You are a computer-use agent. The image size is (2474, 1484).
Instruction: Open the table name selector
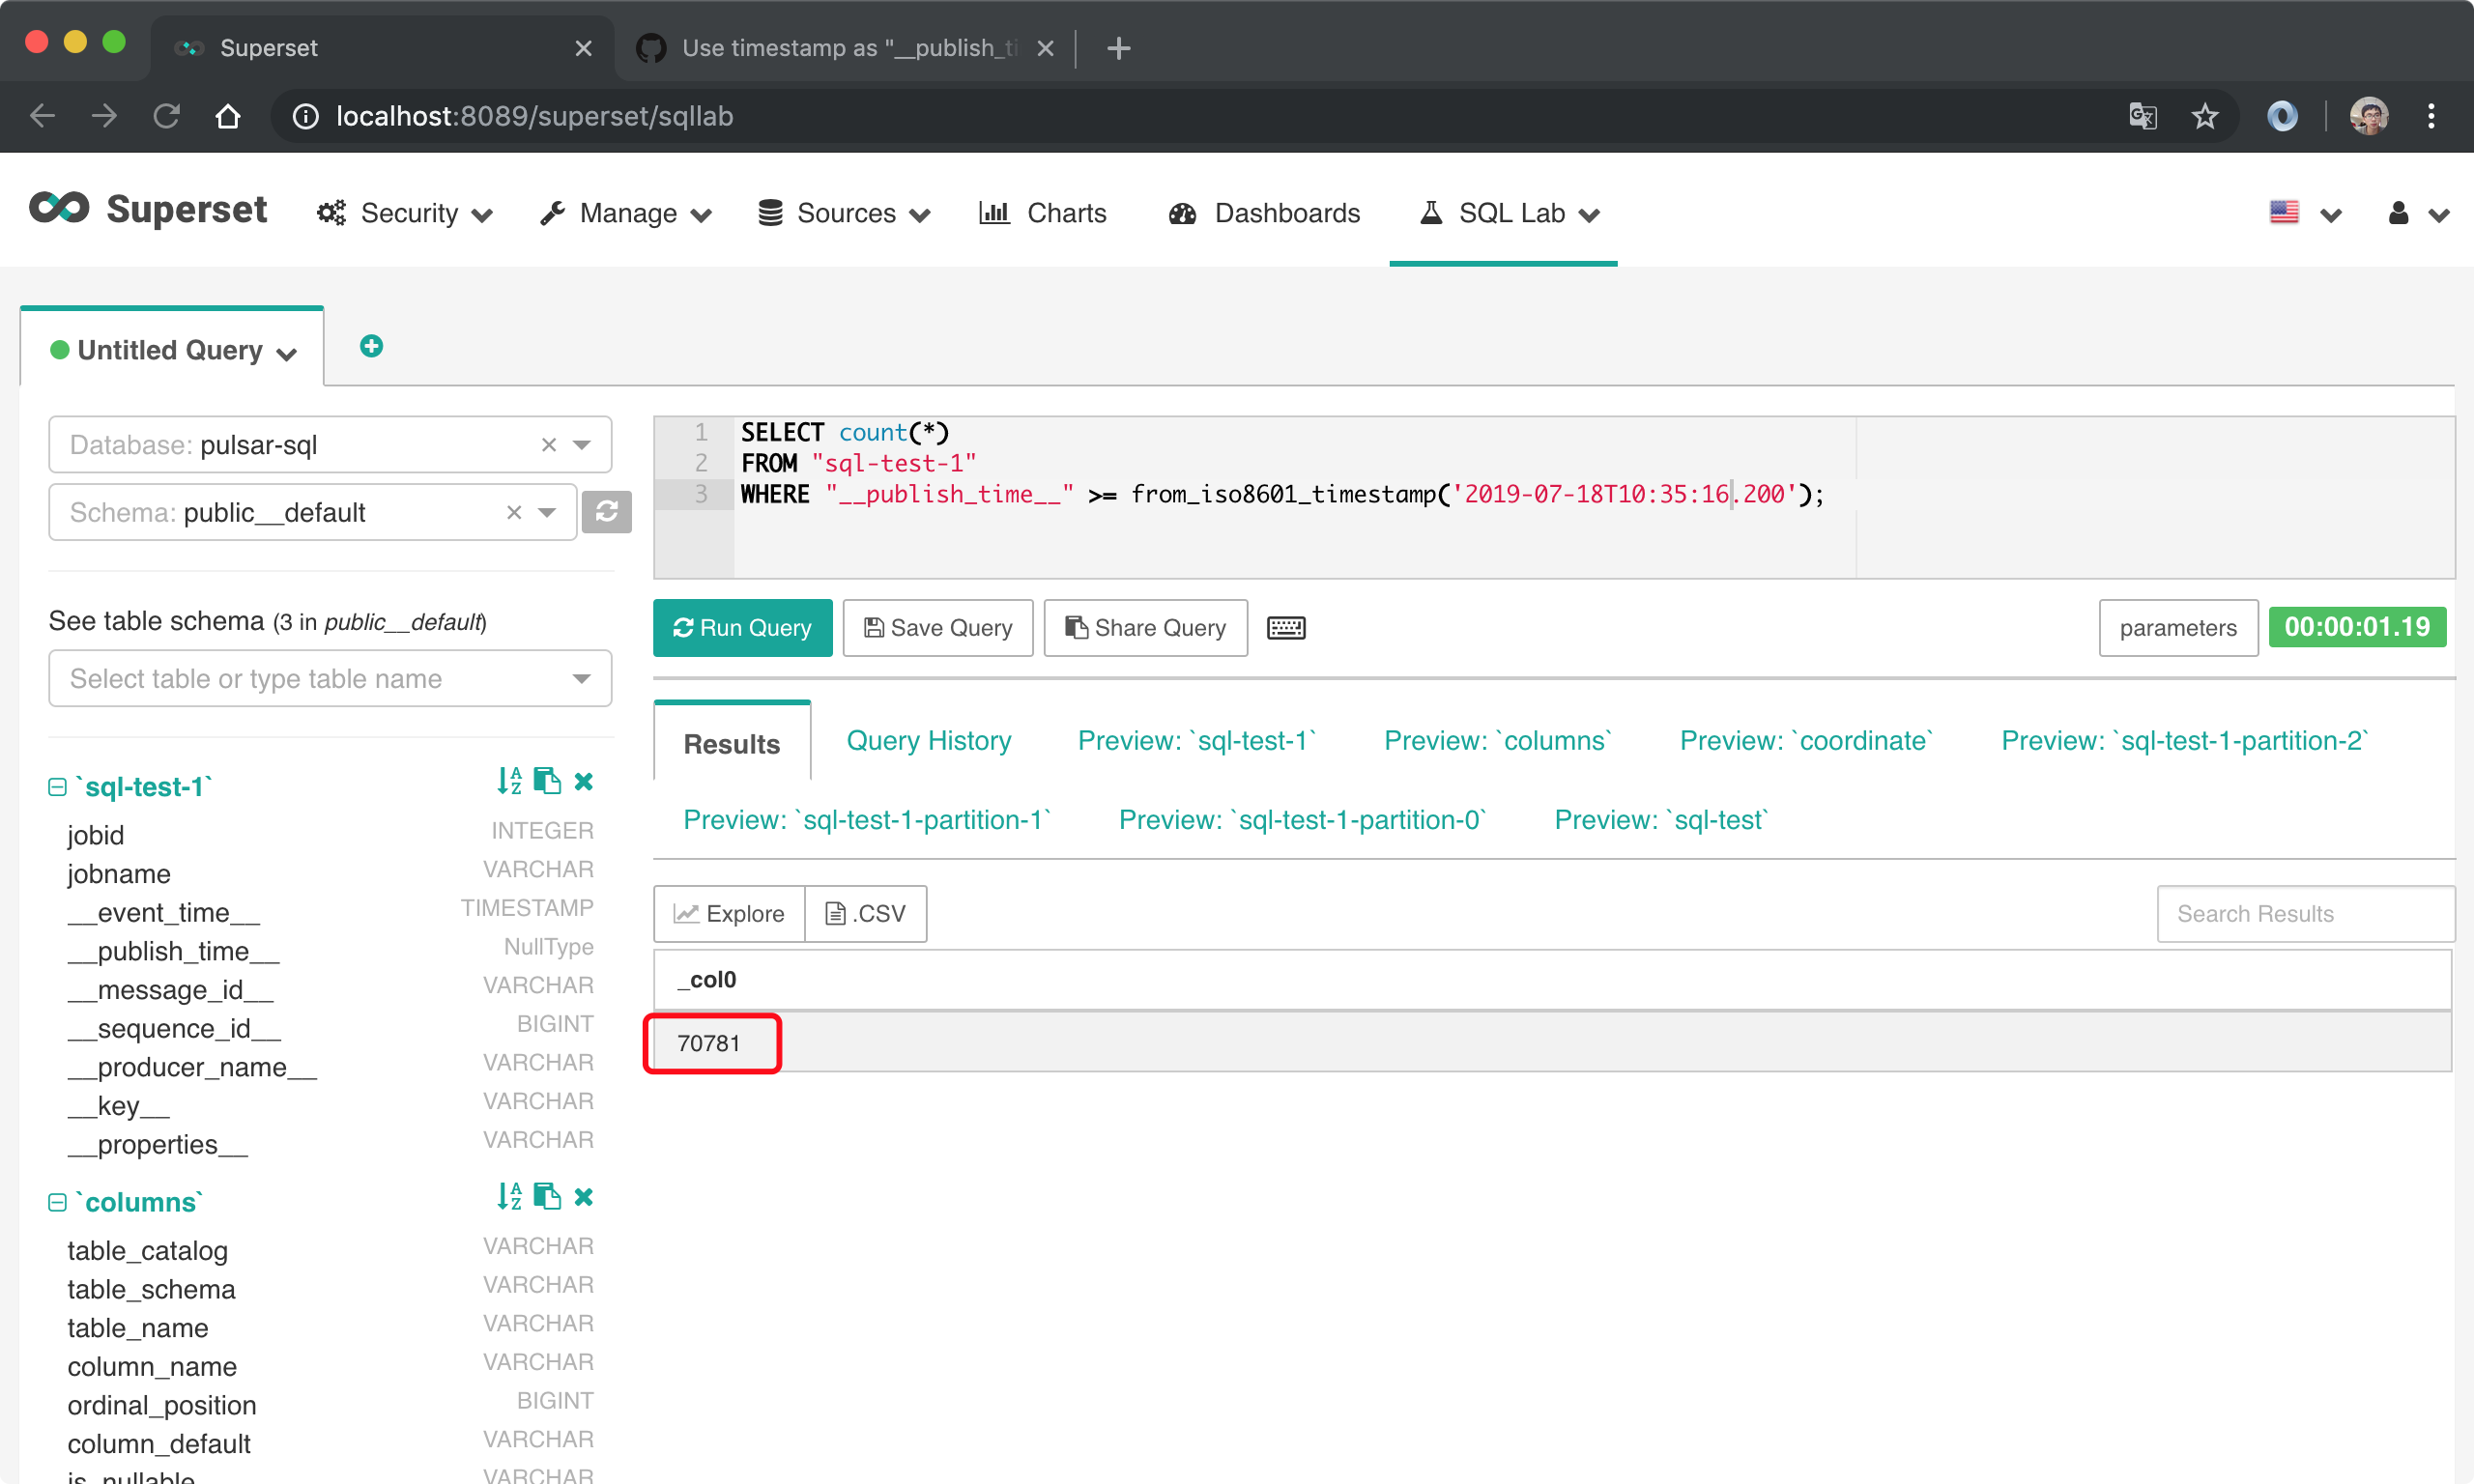tap(330, 678)
